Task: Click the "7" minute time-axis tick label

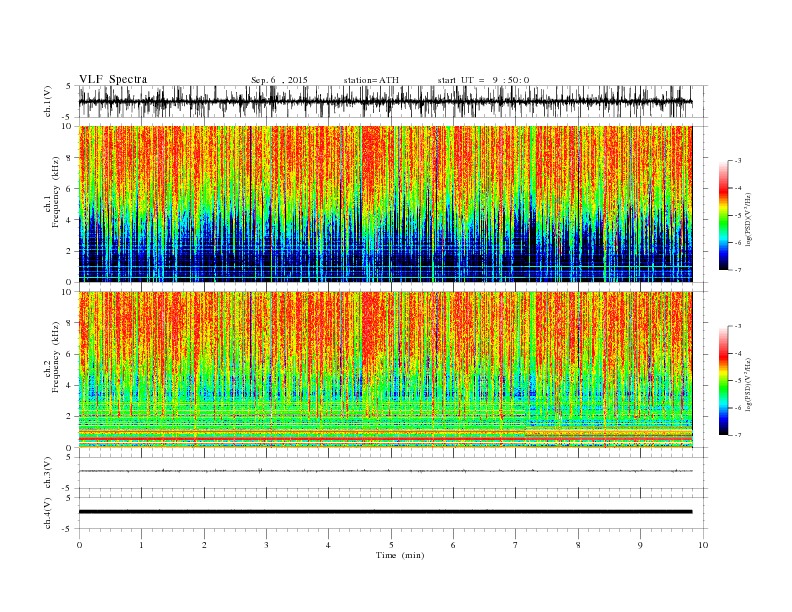Action: coord(516,545)
